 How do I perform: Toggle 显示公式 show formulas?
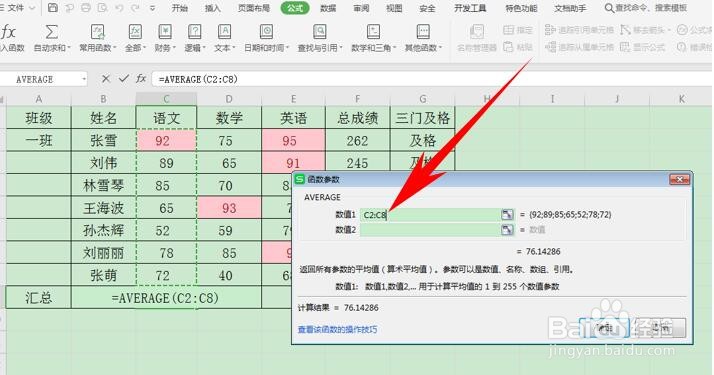[x=643, y=47]
